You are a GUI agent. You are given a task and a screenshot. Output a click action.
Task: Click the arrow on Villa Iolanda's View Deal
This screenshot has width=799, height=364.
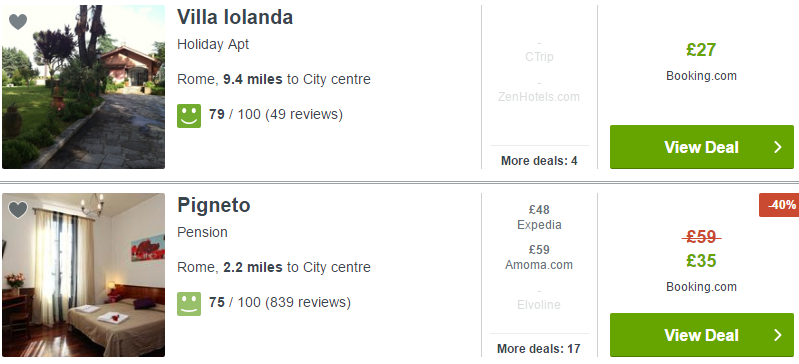click(x=778, y=147)
